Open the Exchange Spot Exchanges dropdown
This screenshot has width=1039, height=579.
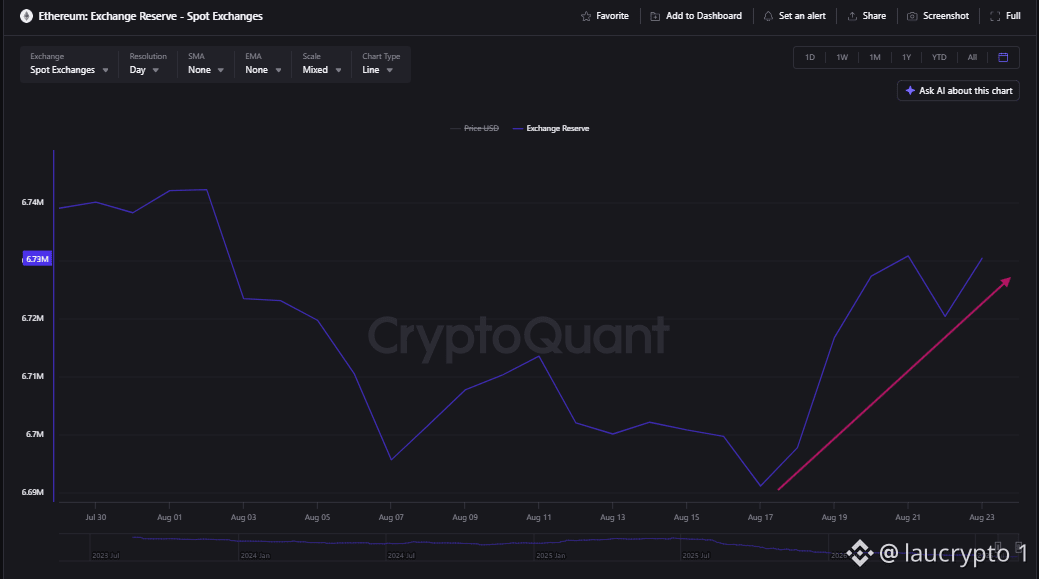click(69, 64)
